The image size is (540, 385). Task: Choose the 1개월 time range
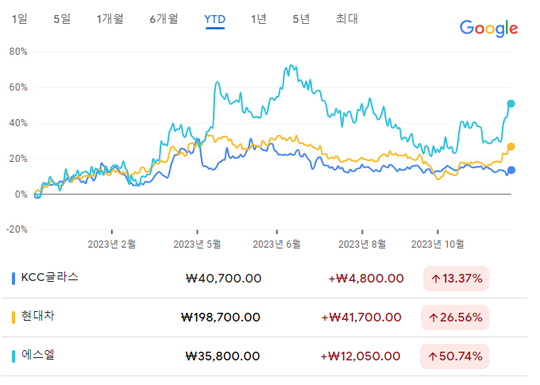pos(110,19)
